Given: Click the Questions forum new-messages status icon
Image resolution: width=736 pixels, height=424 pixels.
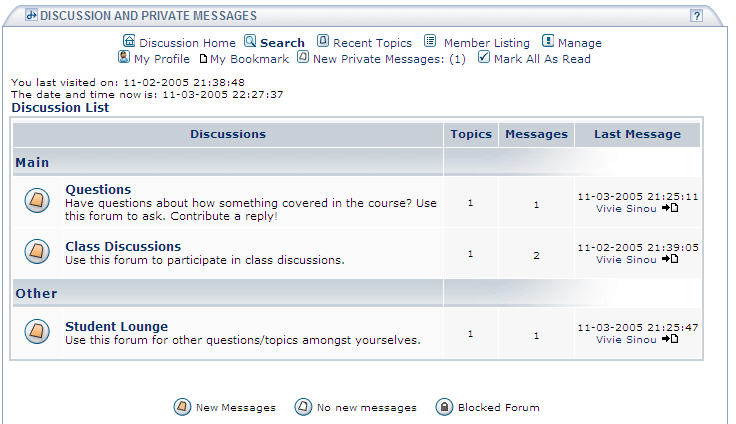Looking at the screenshot, I should (37, 201).
